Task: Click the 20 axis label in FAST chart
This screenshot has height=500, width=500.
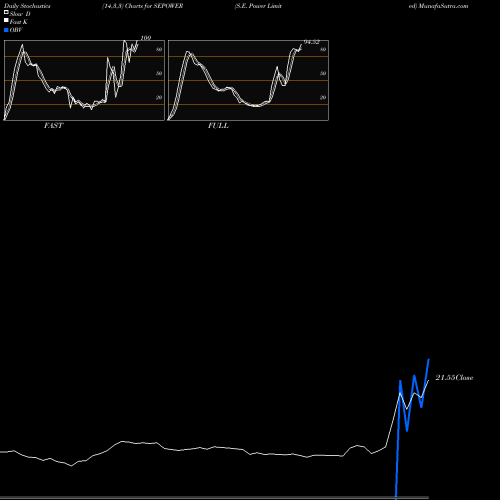Action: [159, 98]
